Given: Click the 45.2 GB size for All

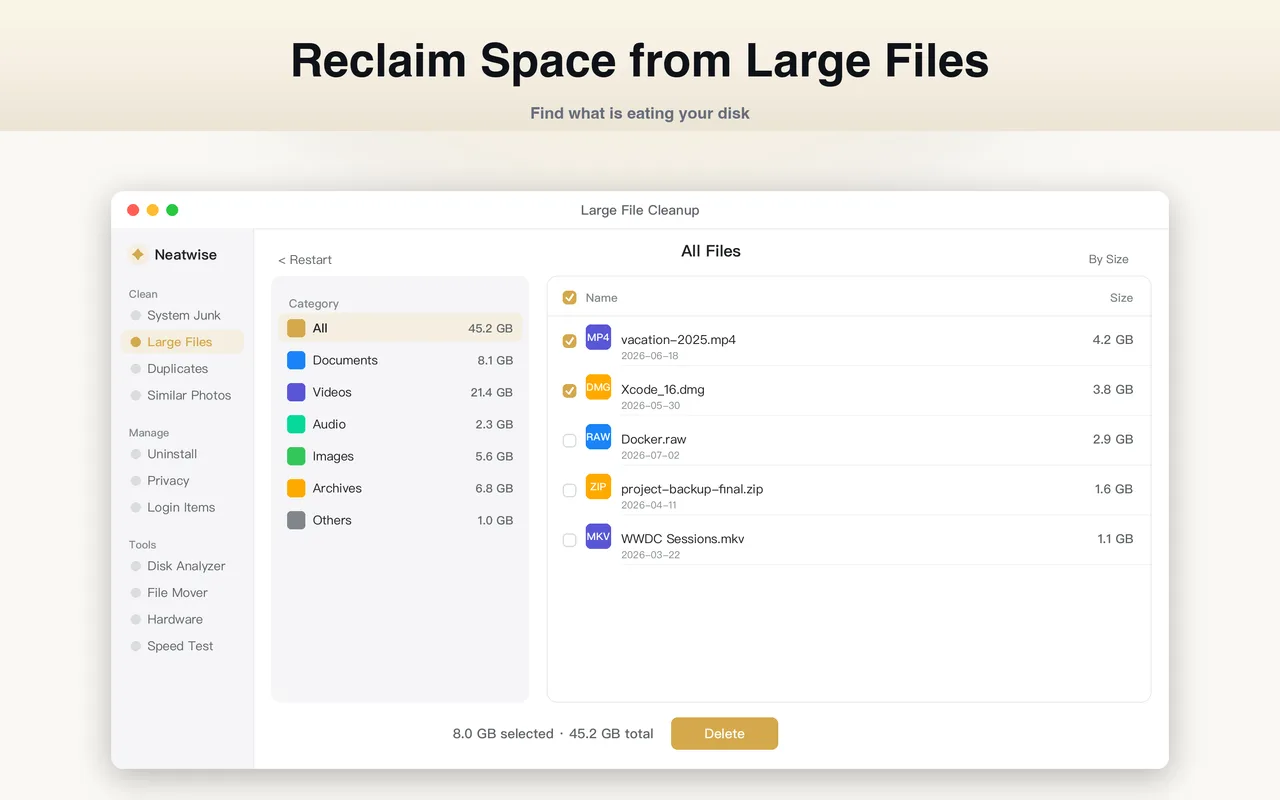Looking at the screenshot, I should [x=490, y=328].
